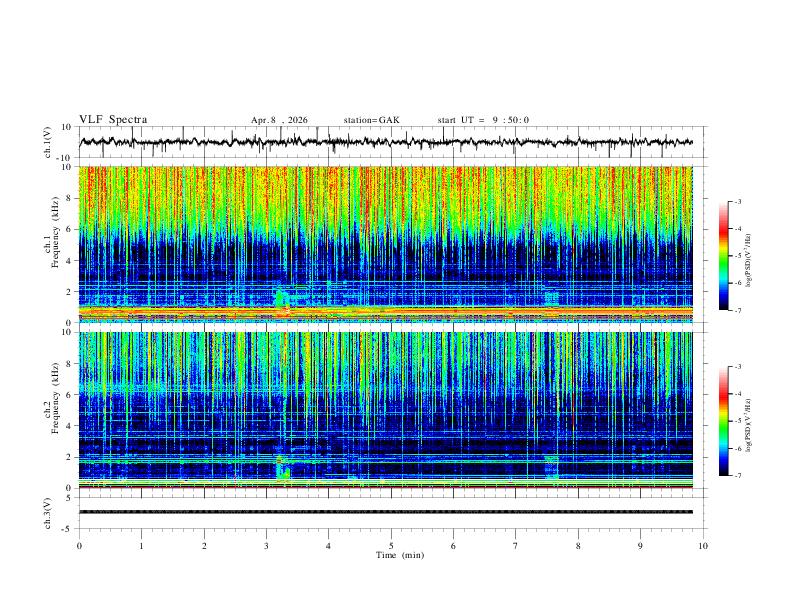Click the ch.2 colorbar '-7' tick label
Image resolution: width=792 pixels, height=612 pixels.
(738, 475)
